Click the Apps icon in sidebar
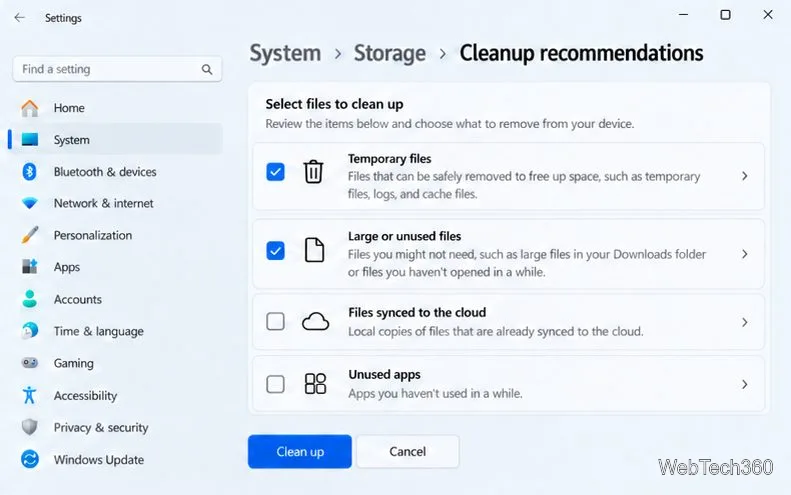This screenshot has height=495, width=791. [x=30, y=266]
